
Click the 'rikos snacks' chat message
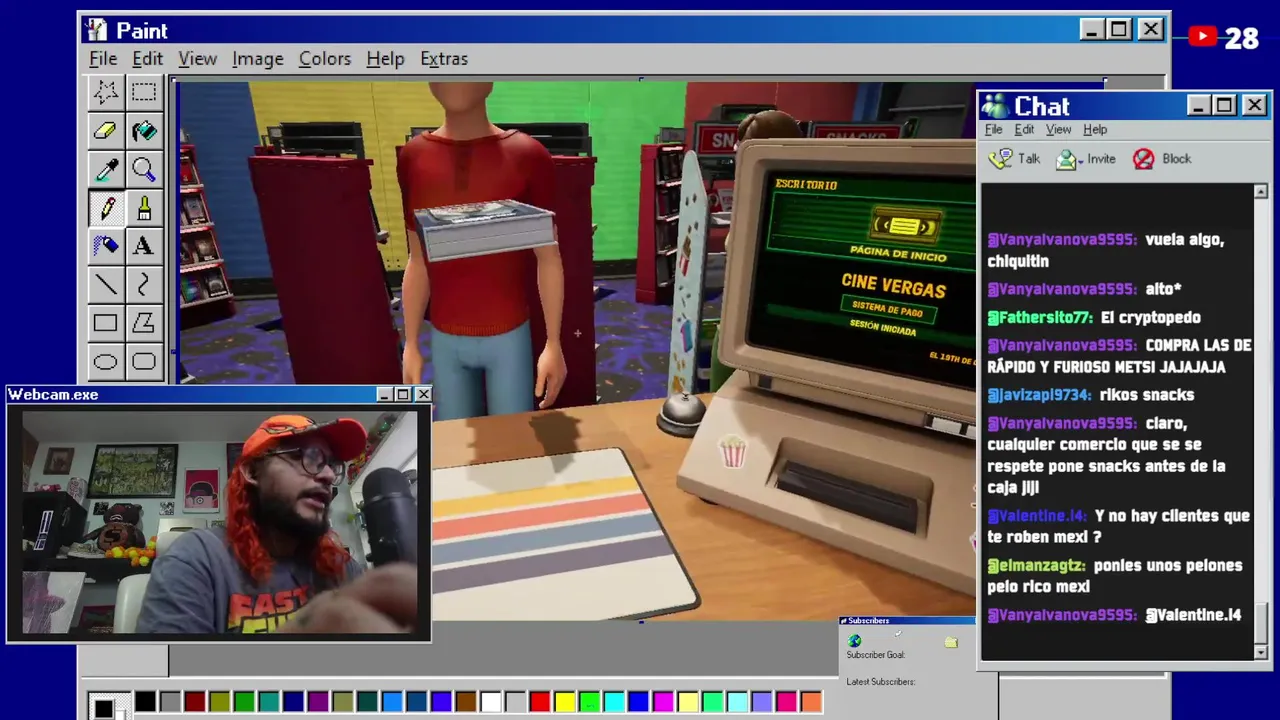1146,395
